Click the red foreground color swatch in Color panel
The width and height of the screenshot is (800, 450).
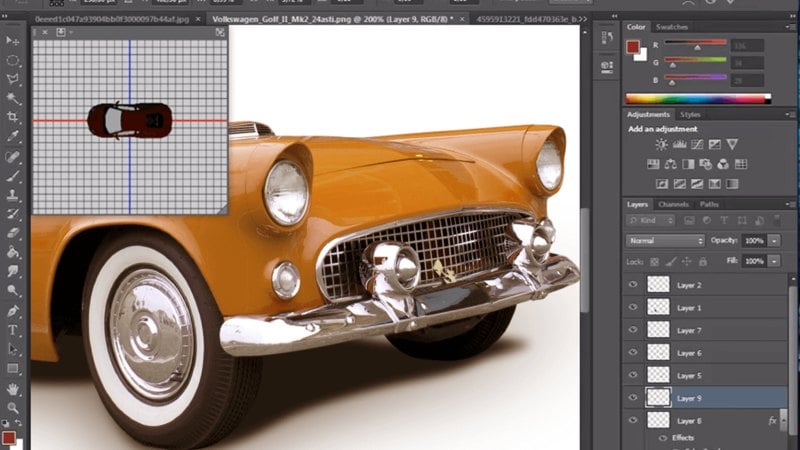[x=633, y=47]
